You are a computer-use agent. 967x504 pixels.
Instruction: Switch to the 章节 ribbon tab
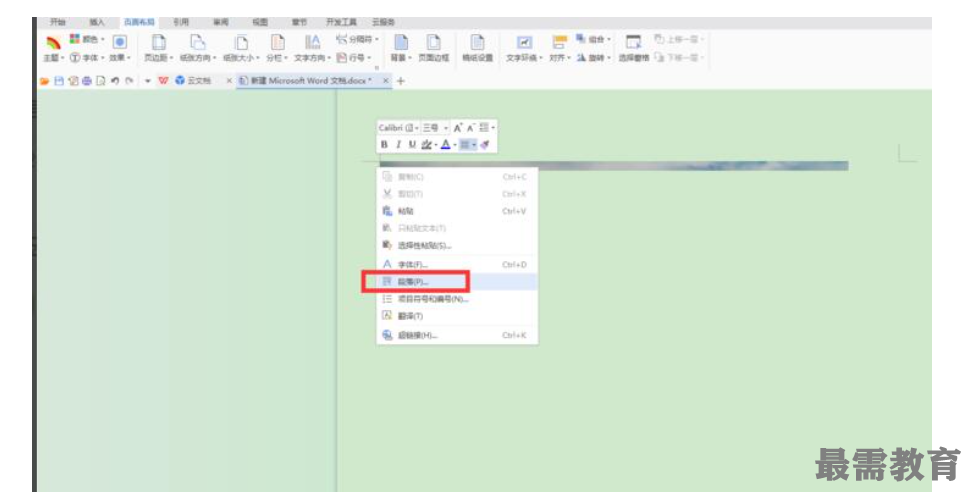point(299,22)
